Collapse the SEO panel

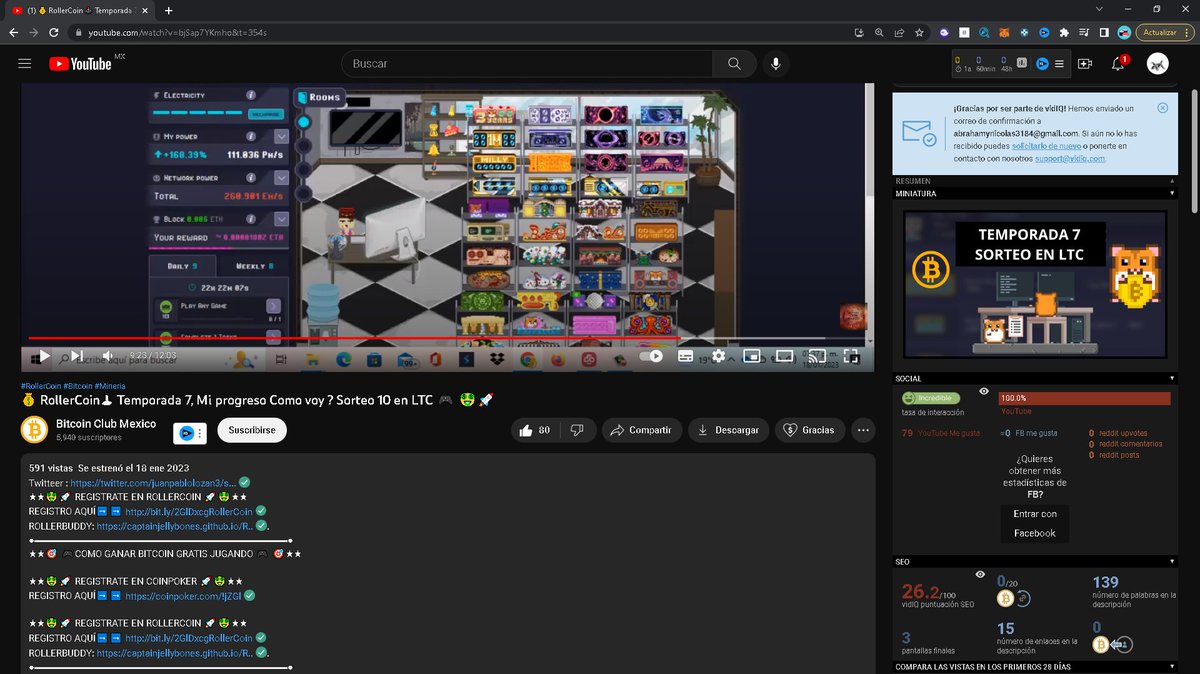coord(1171,562)
